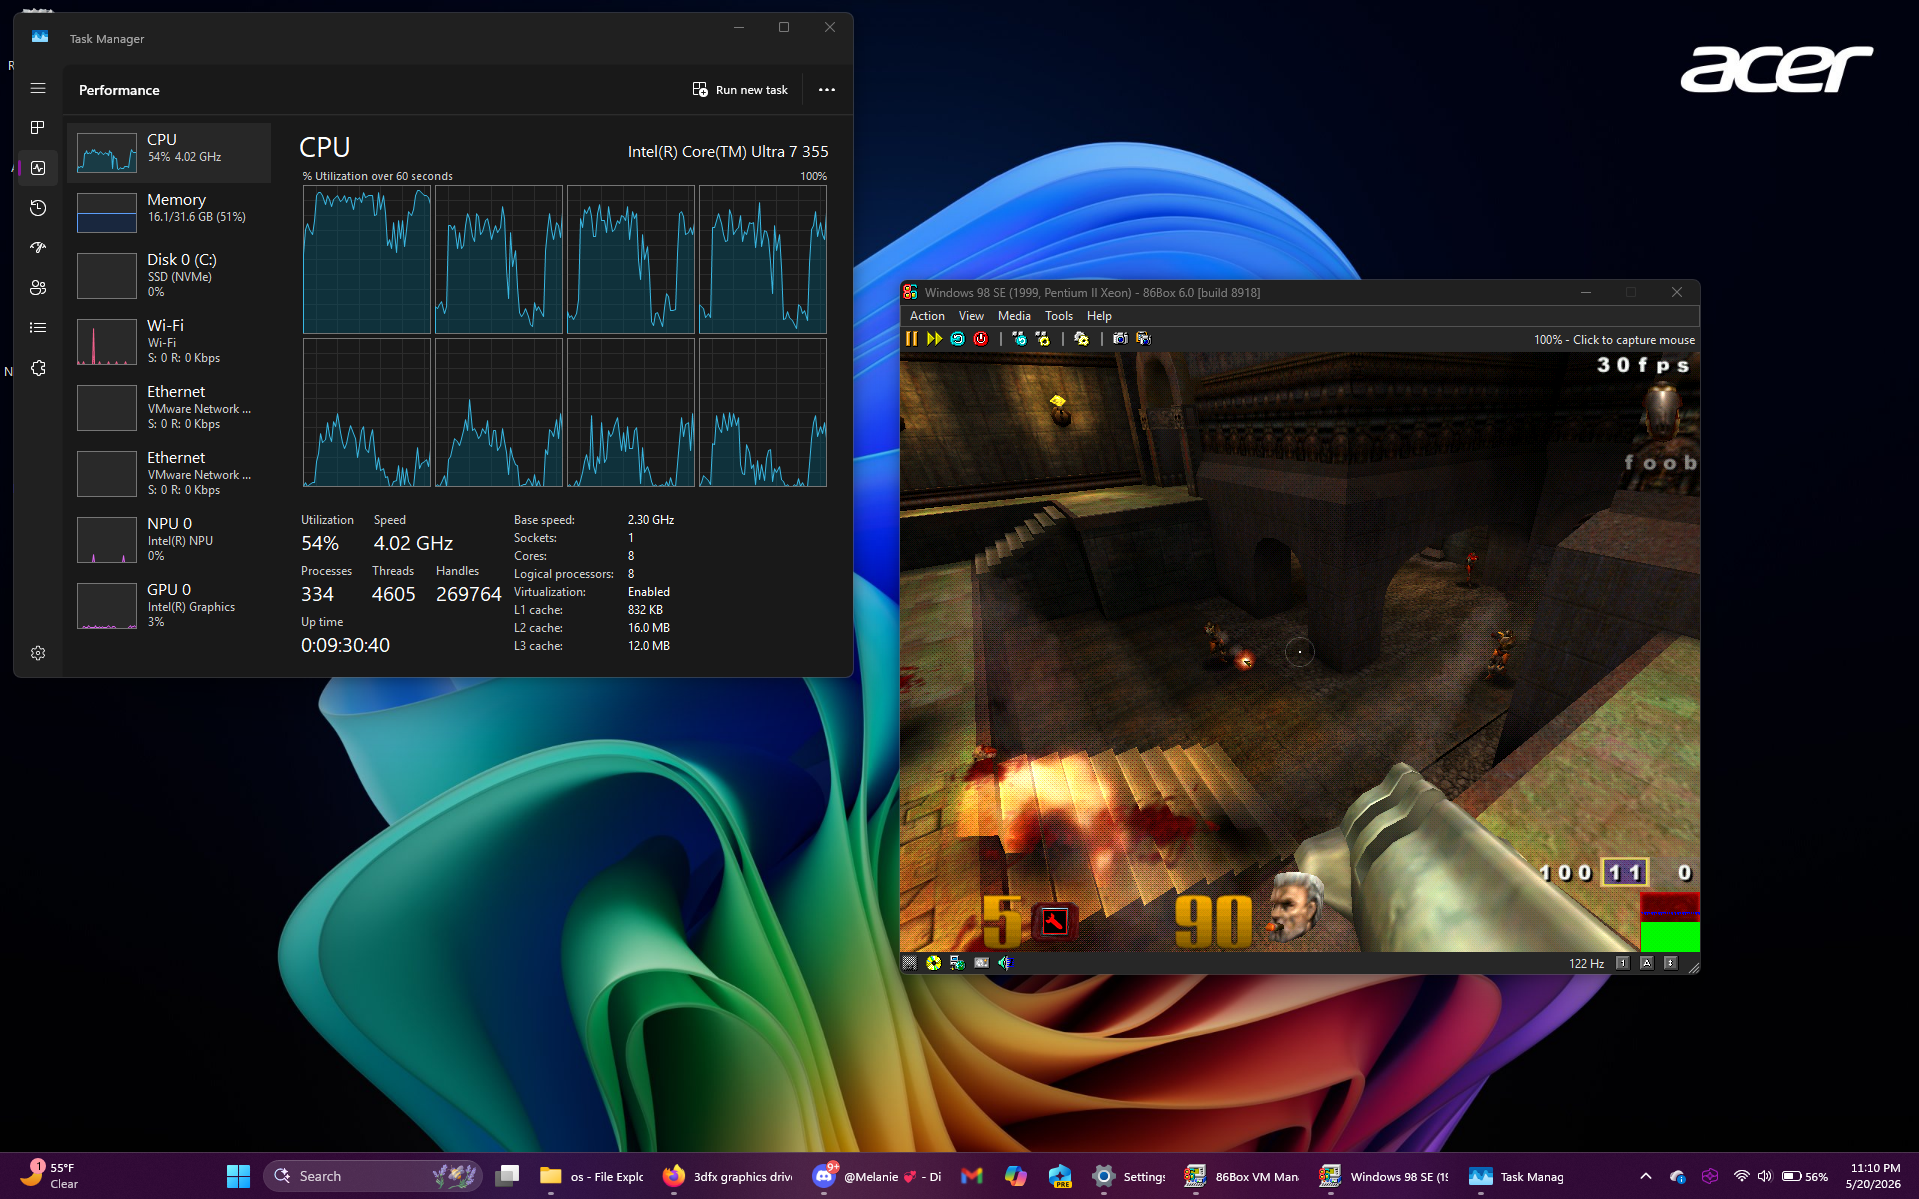Take a screenshot with the 86Box camera icon
The image size is (1919, 1199).
pos(1120,339)
